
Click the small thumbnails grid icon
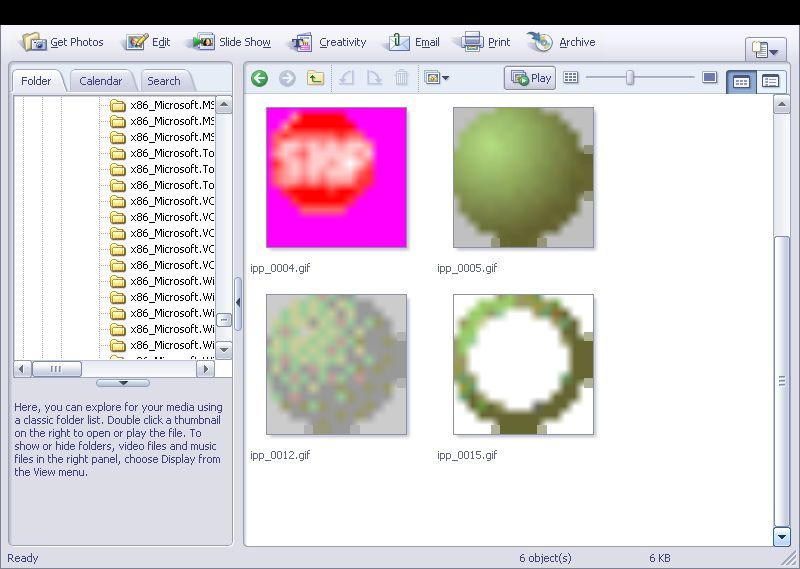[571, 78]
